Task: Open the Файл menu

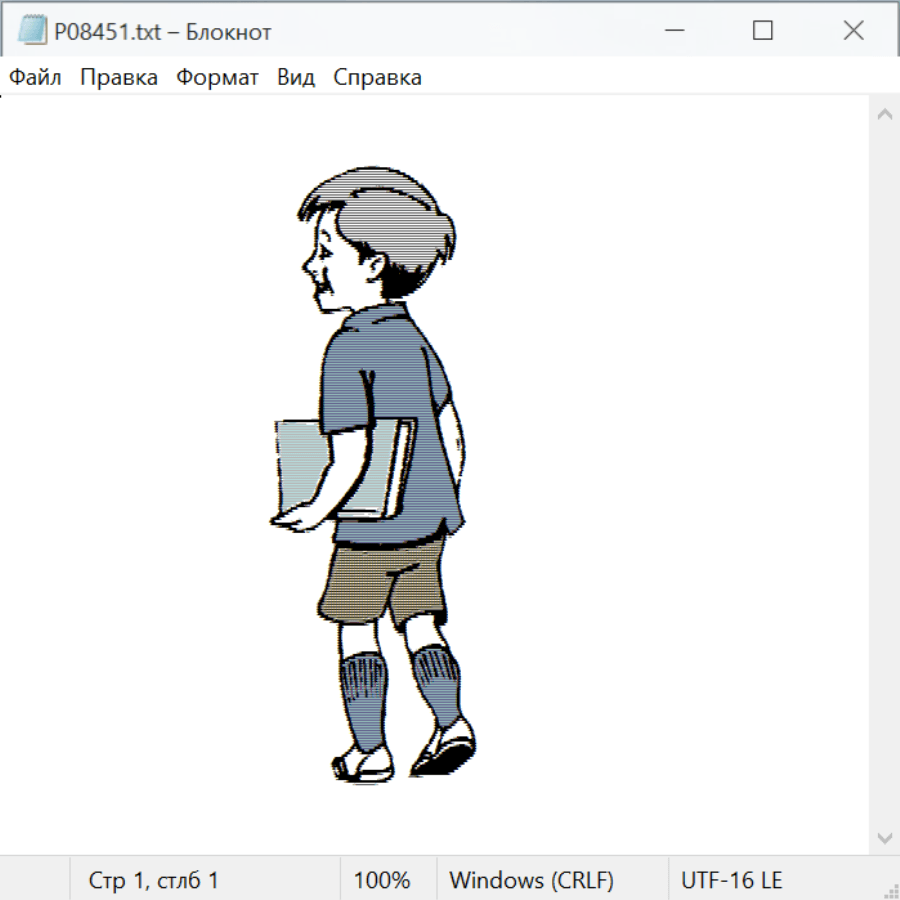Action: click(36, 78)
